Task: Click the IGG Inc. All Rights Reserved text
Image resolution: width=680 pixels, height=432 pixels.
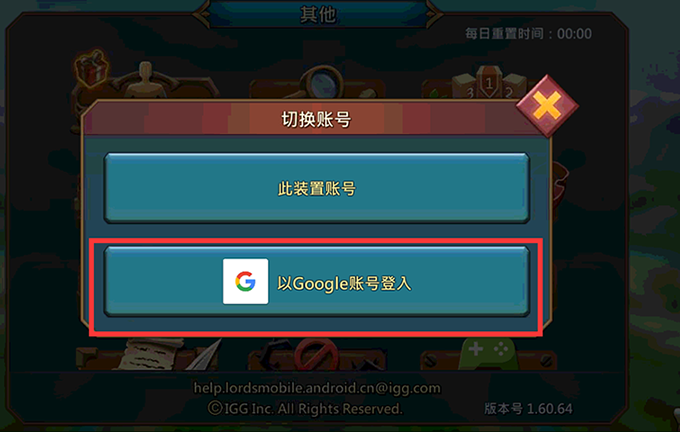Action: point(314,409)
